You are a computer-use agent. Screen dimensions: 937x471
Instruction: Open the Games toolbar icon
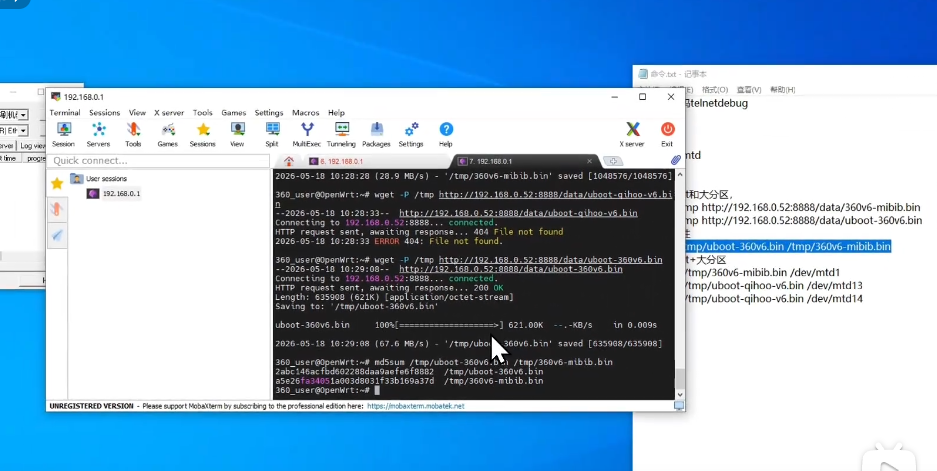(168, 134)
